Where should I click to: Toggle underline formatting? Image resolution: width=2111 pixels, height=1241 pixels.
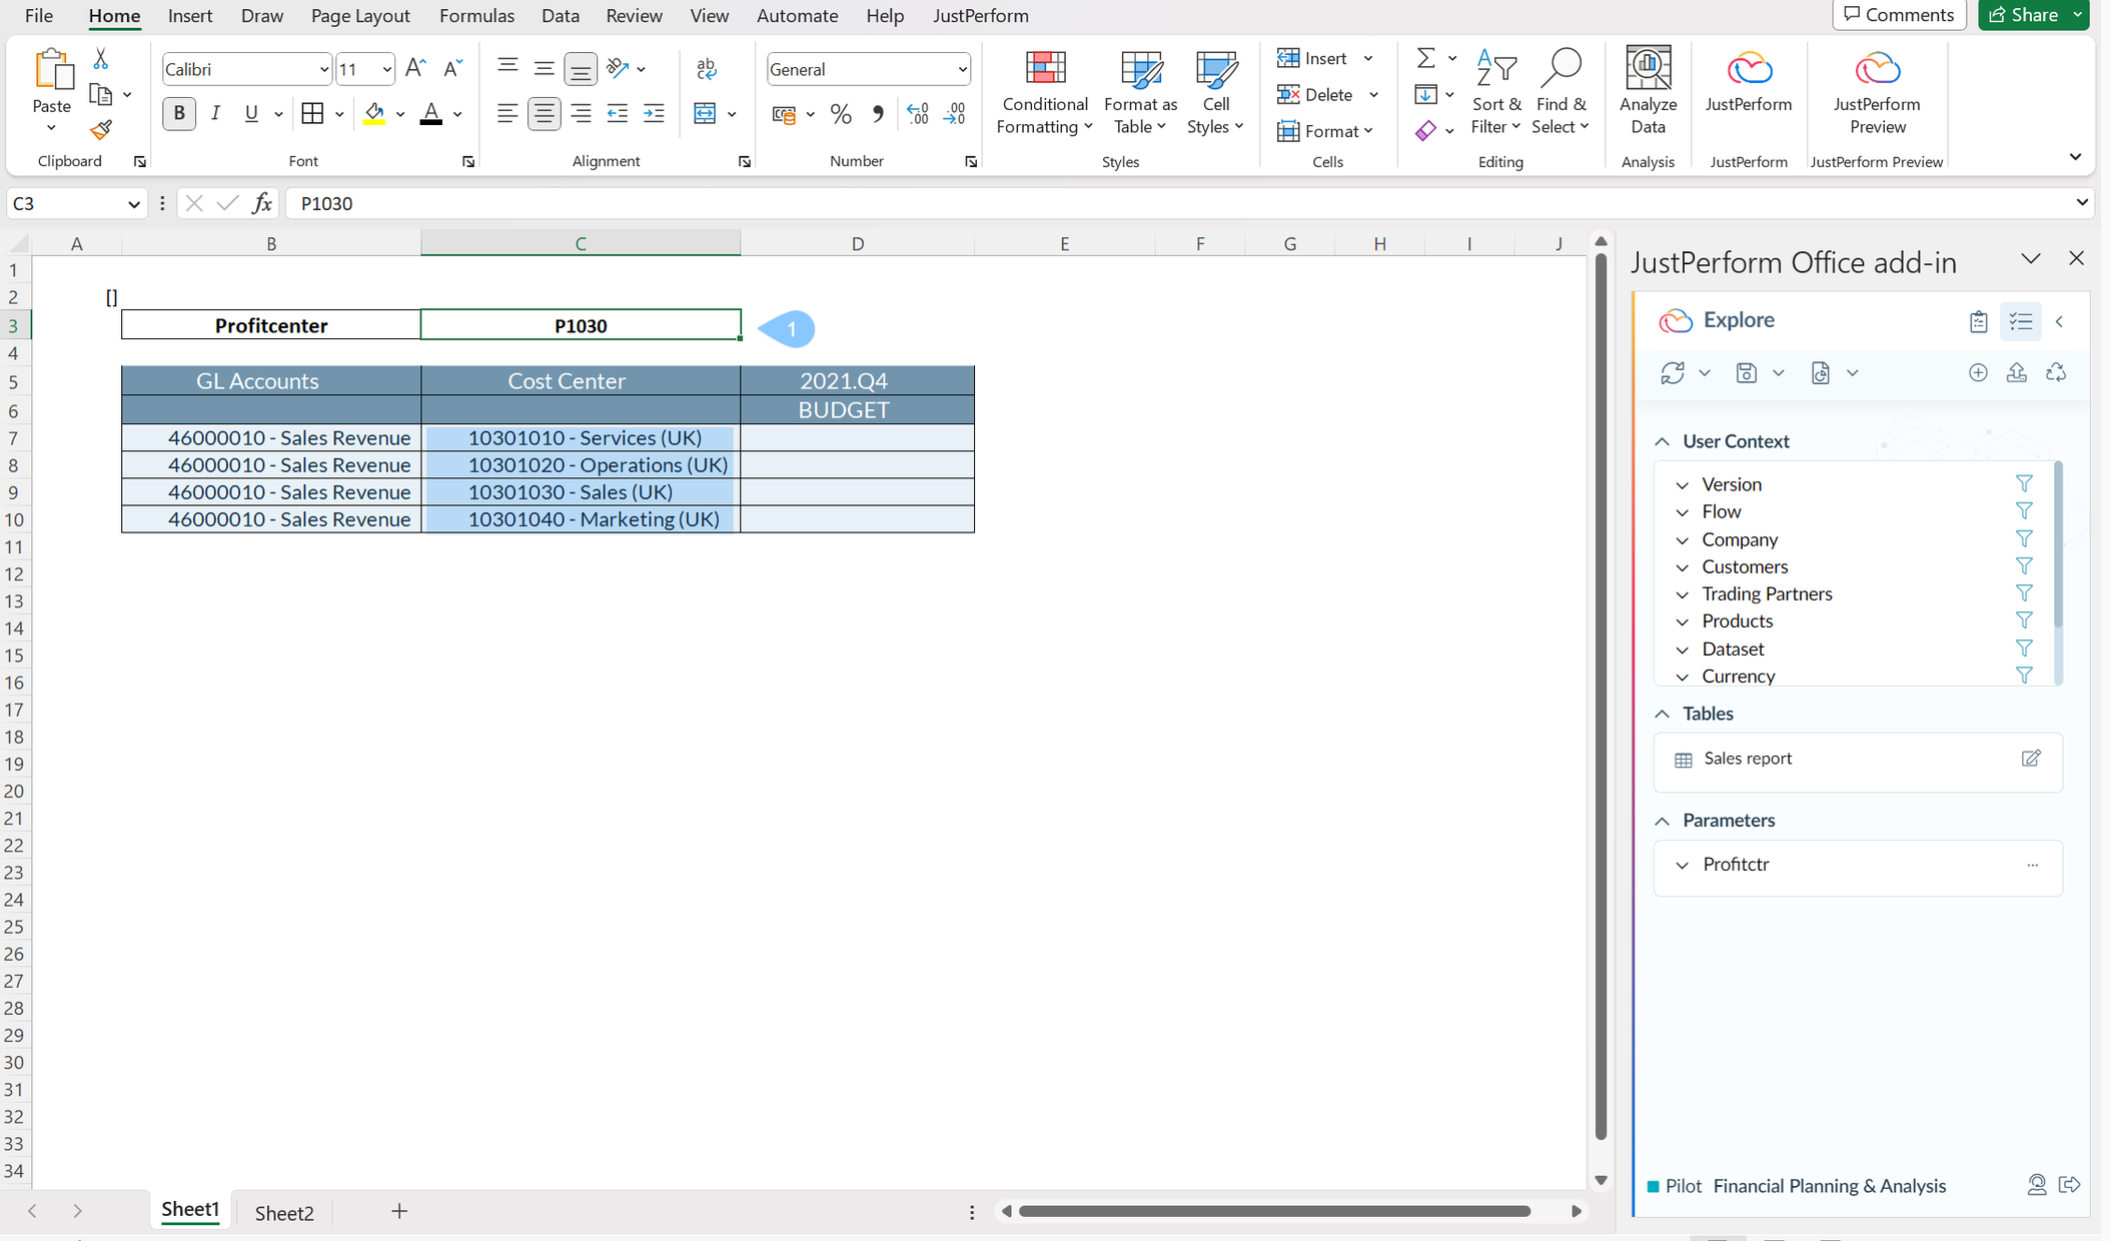pos(250,113)
